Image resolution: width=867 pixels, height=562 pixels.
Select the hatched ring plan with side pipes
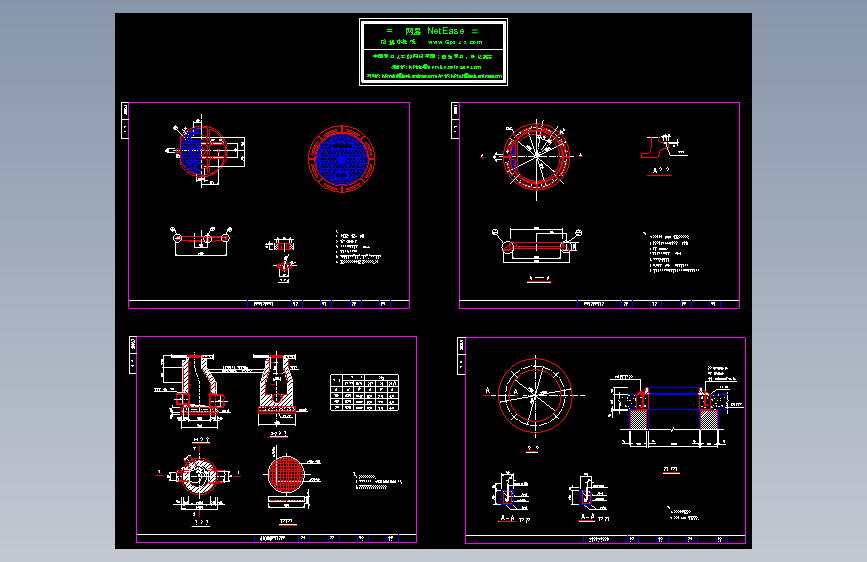pos(199,478)
